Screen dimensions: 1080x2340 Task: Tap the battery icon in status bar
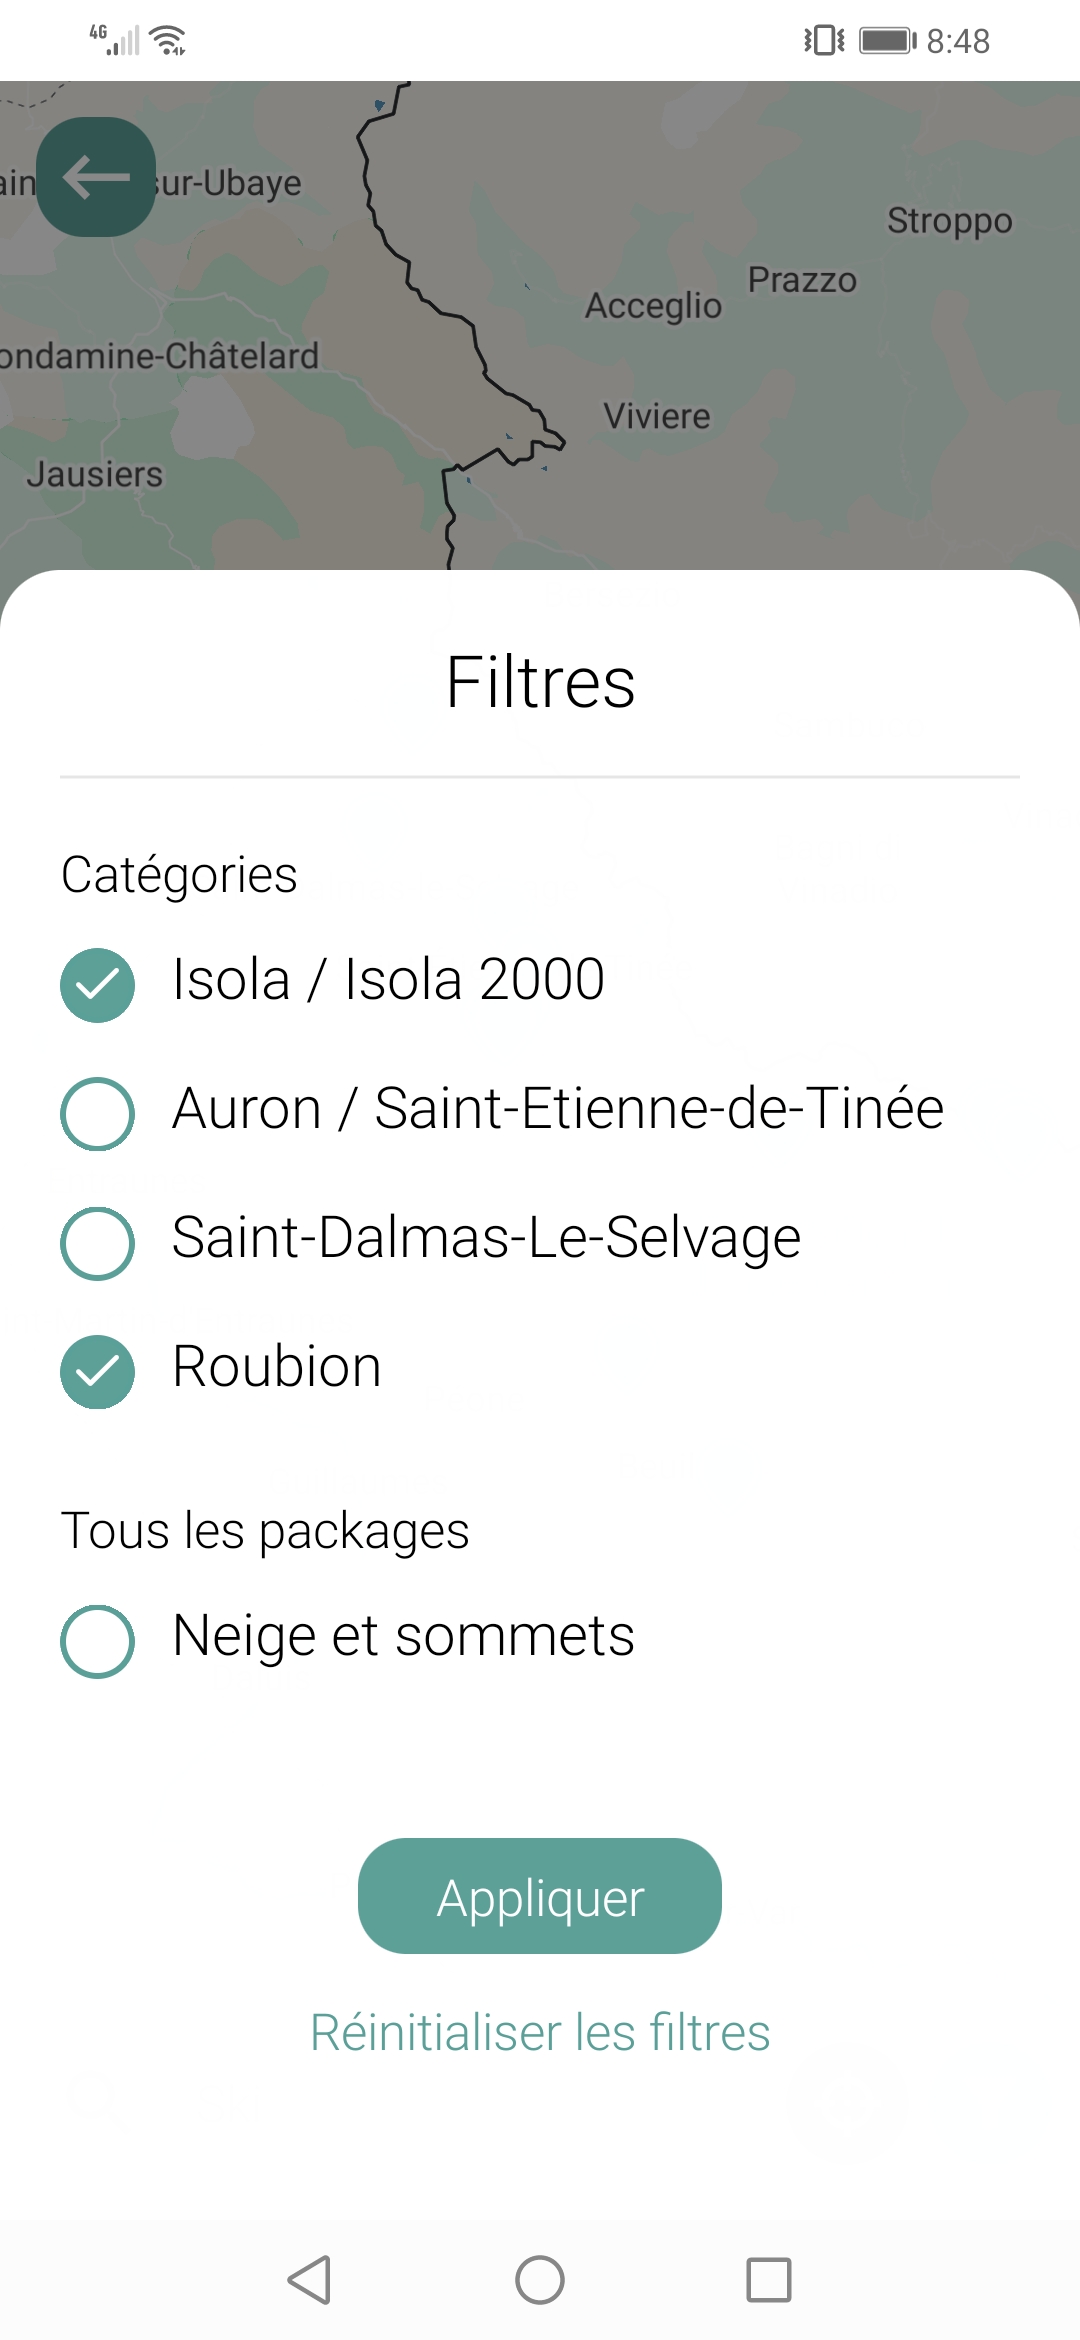click(887, 41)
